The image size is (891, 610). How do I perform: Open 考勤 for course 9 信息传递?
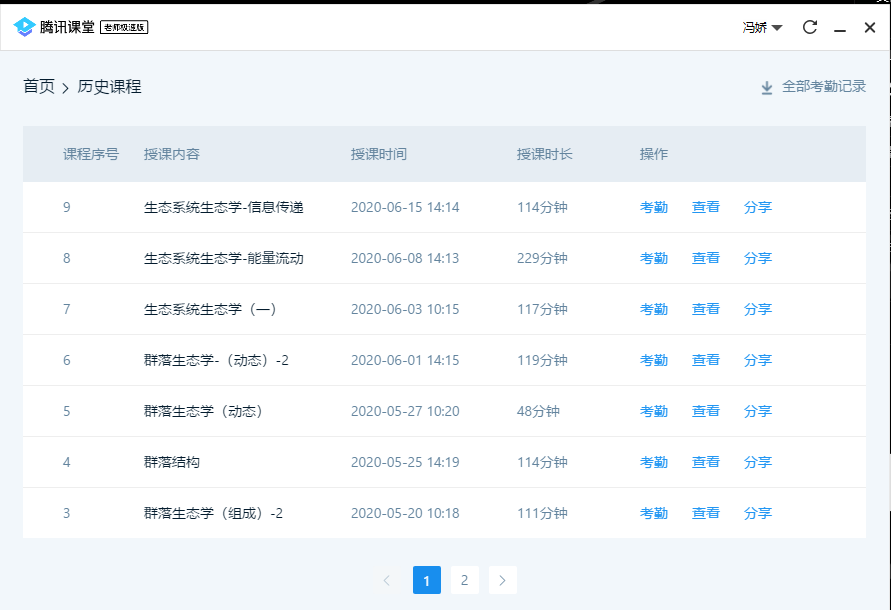[653, 207]
